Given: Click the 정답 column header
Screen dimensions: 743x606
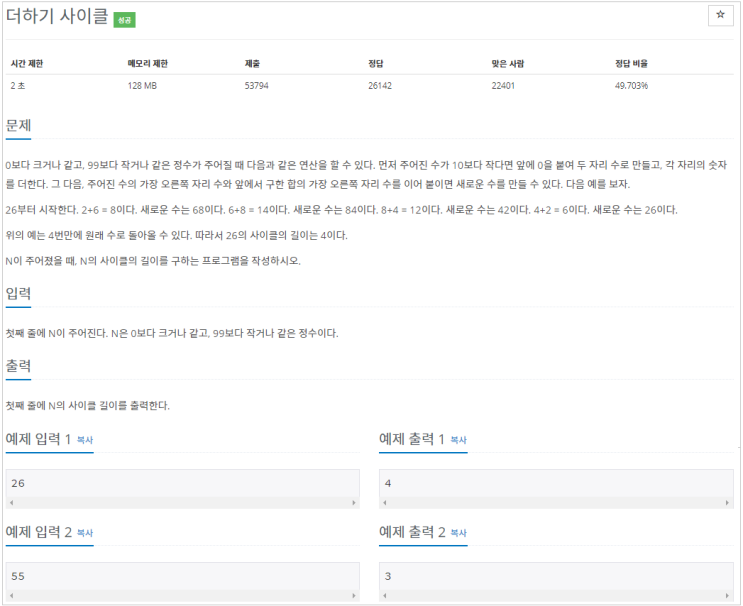Looking at the screenshot, I should click(x=376, y=63).
